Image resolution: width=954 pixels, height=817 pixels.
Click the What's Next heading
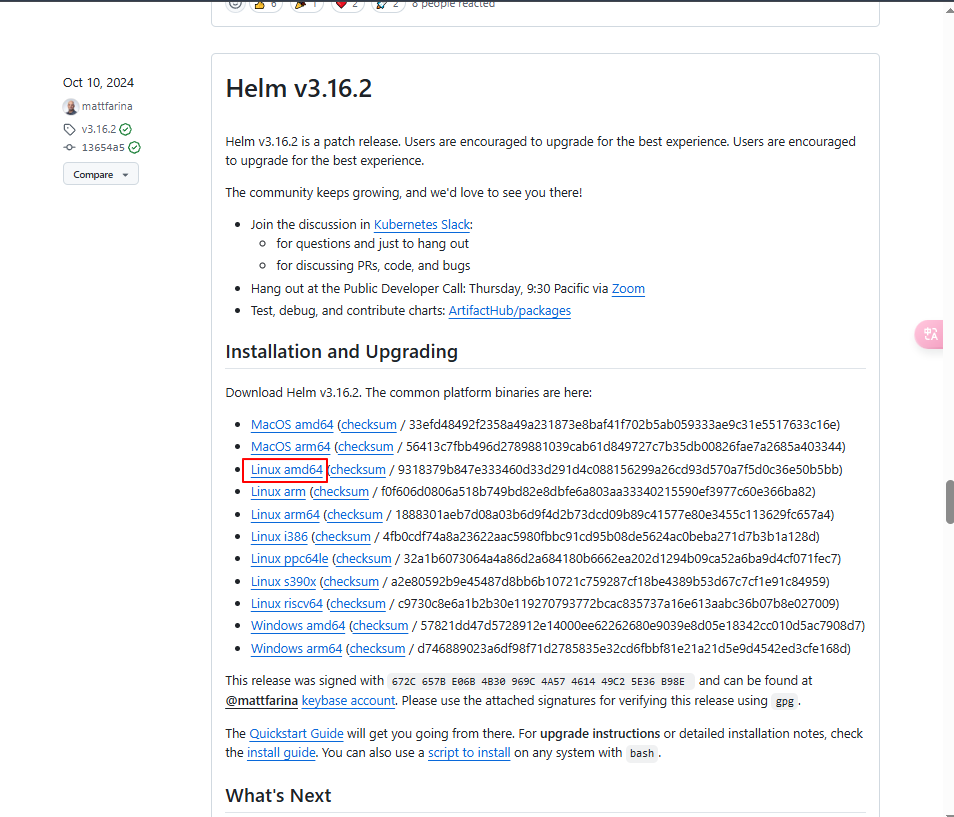click(278, 795)
